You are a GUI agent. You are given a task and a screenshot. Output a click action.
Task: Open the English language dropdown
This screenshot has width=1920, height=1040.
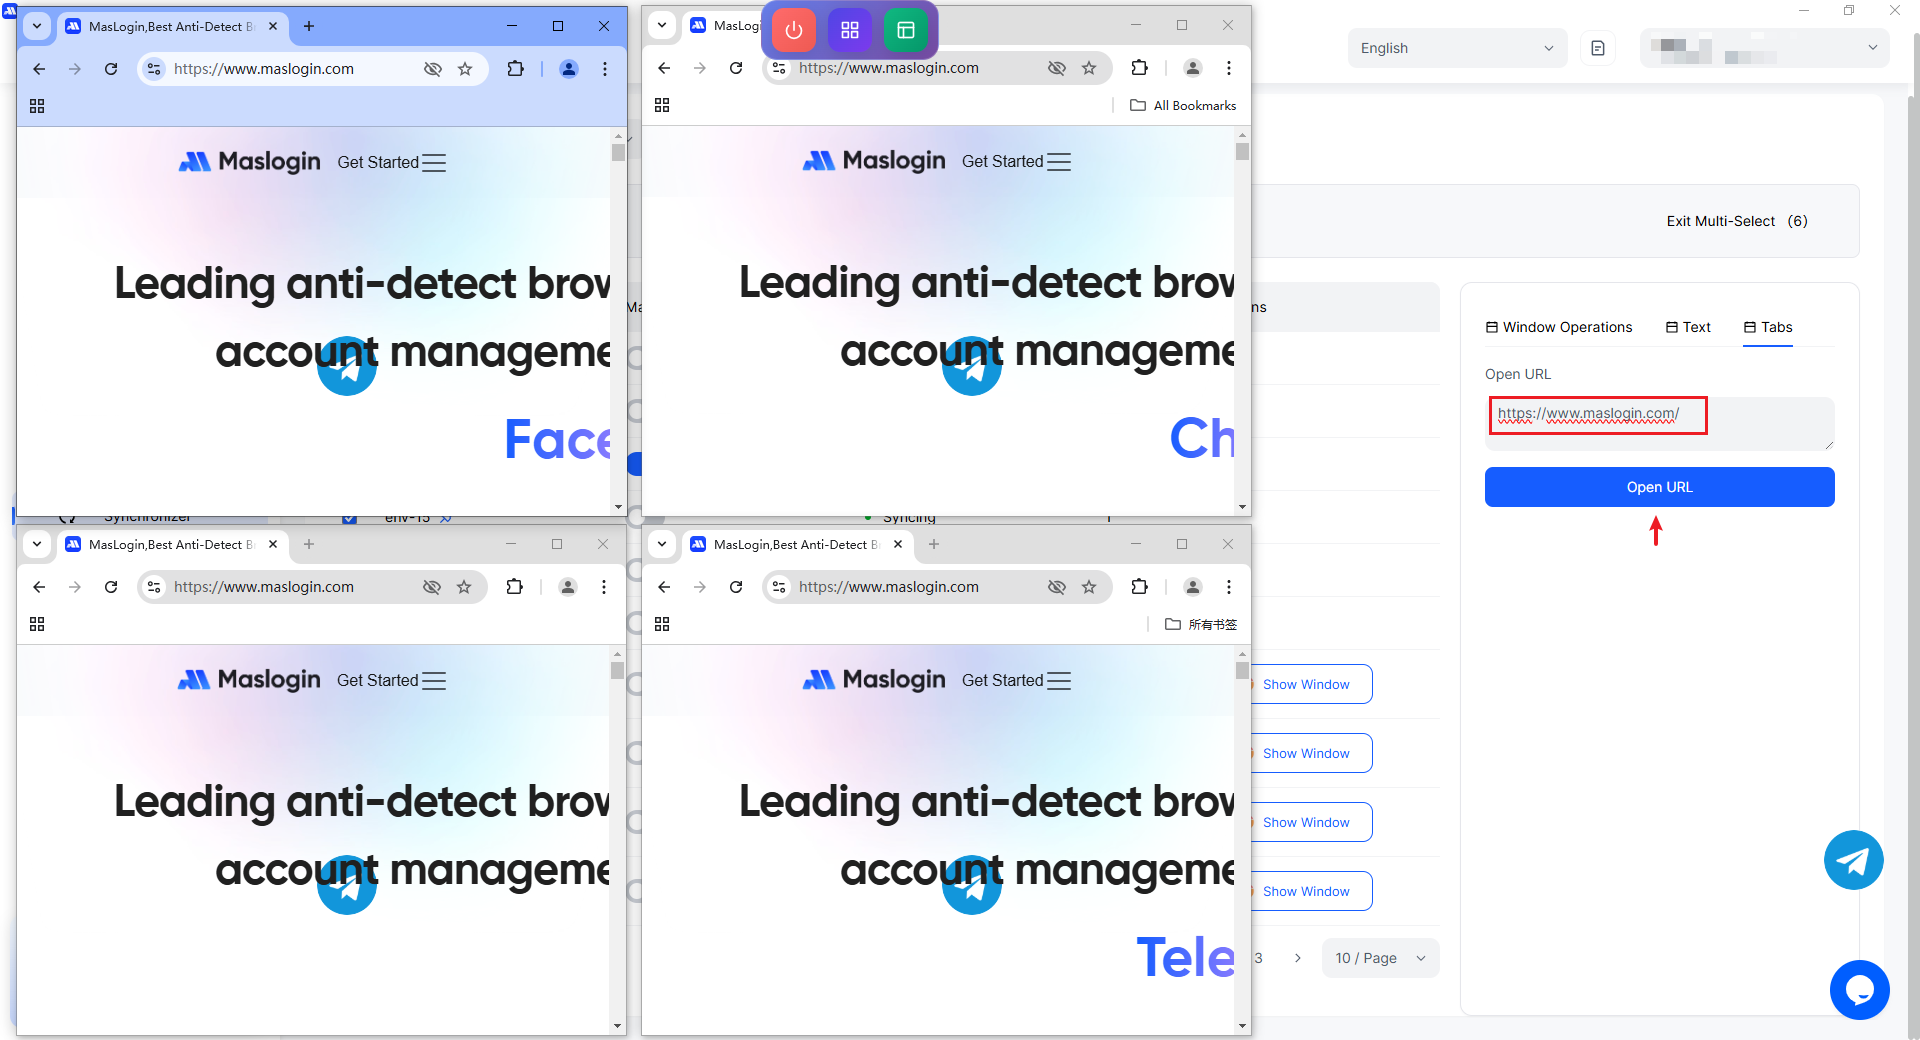point(1456,48)
